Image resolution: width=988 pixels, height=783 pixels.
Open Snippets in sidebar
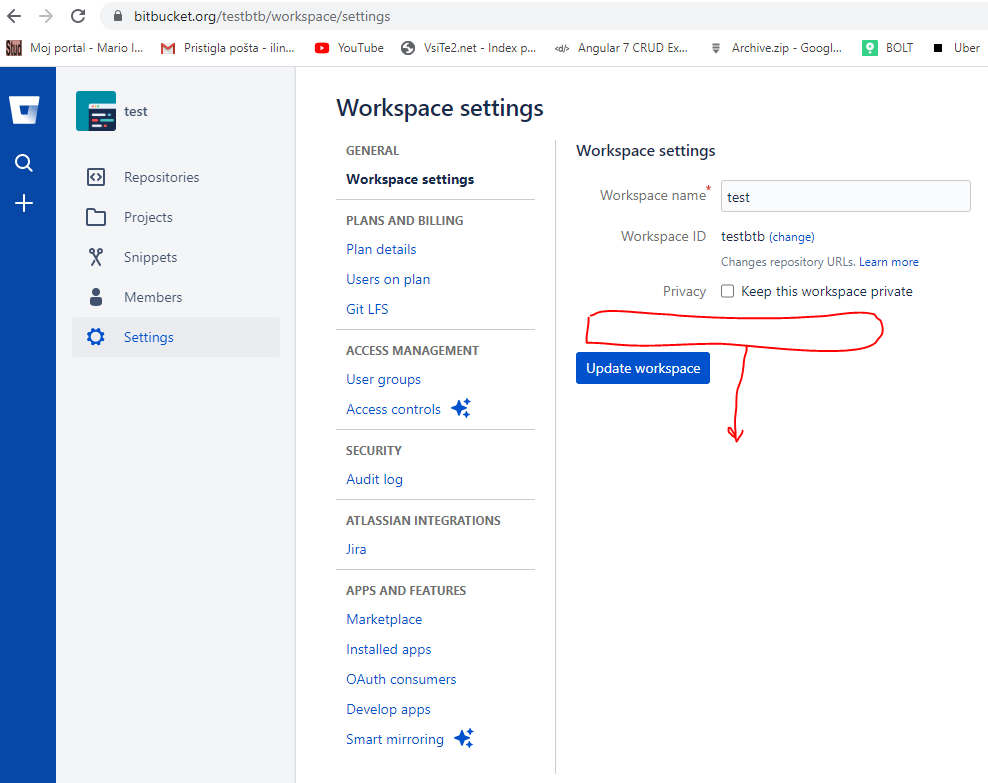(x=176, y=257)
